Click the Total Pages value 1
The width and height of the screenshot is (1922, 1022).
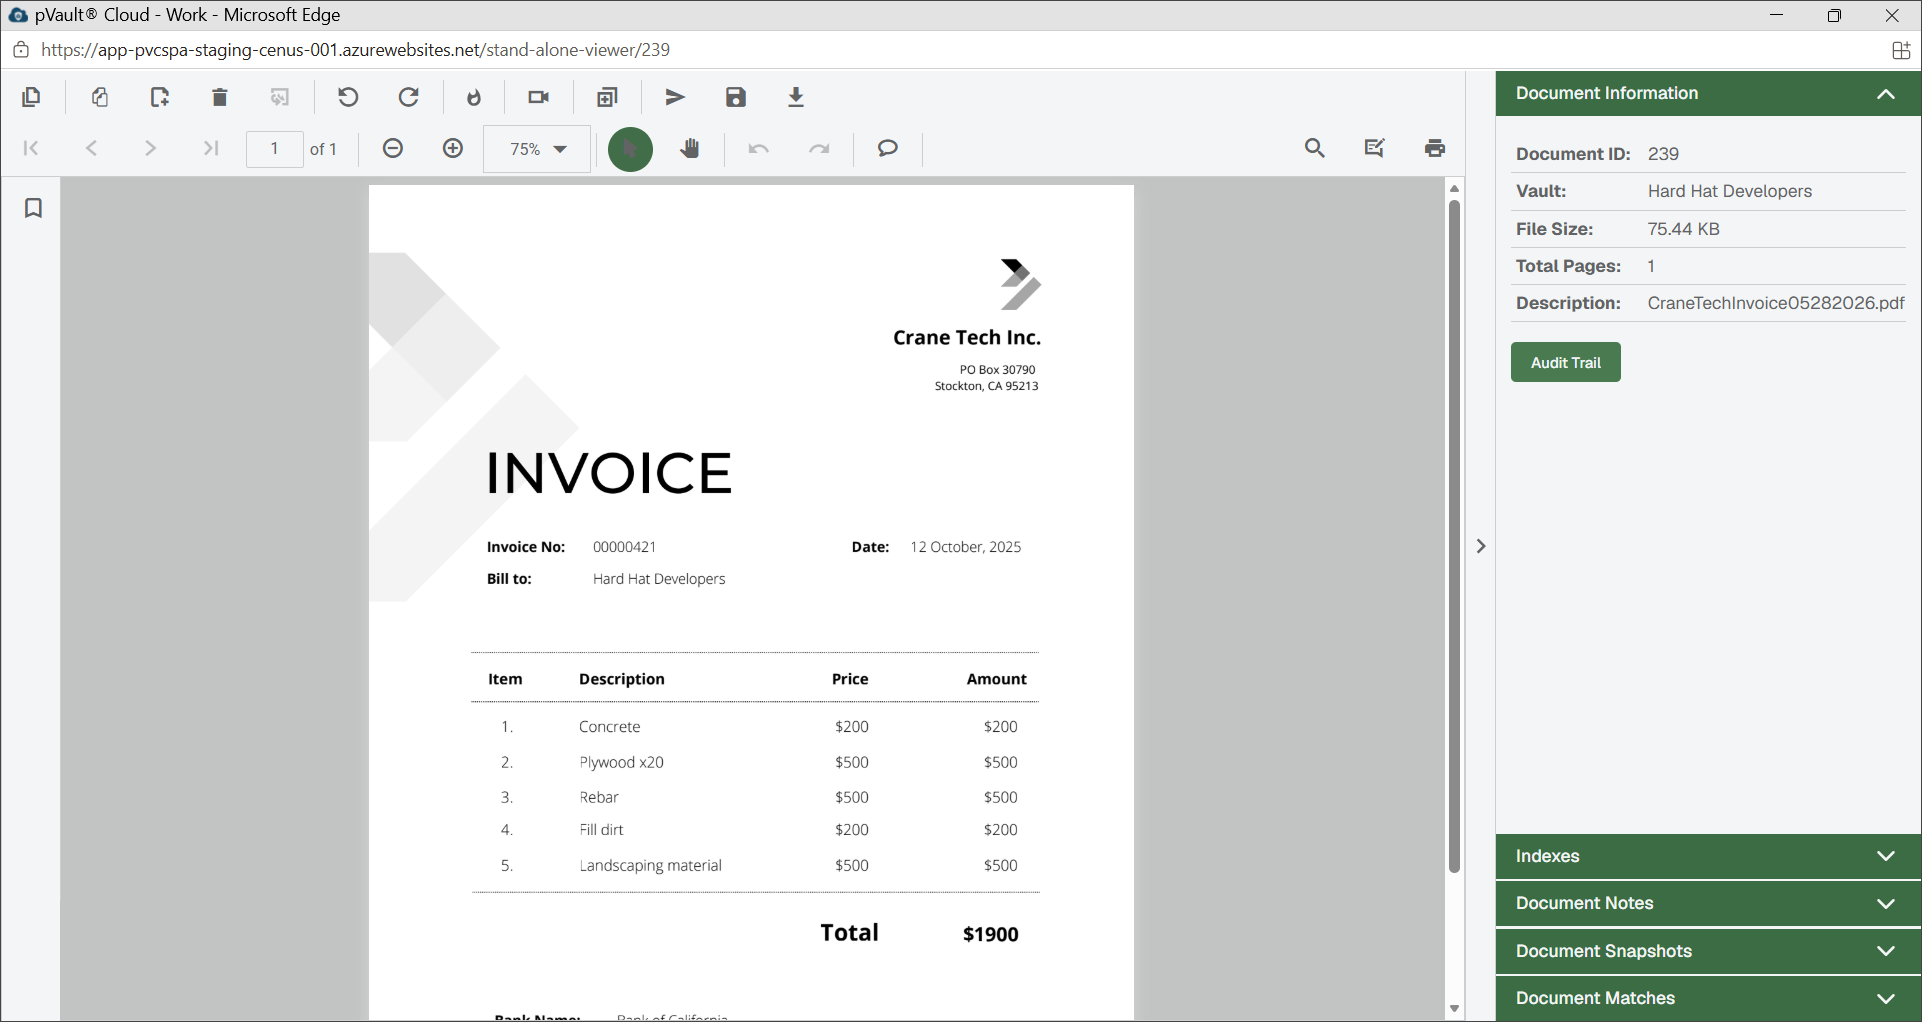[1652, 266]
